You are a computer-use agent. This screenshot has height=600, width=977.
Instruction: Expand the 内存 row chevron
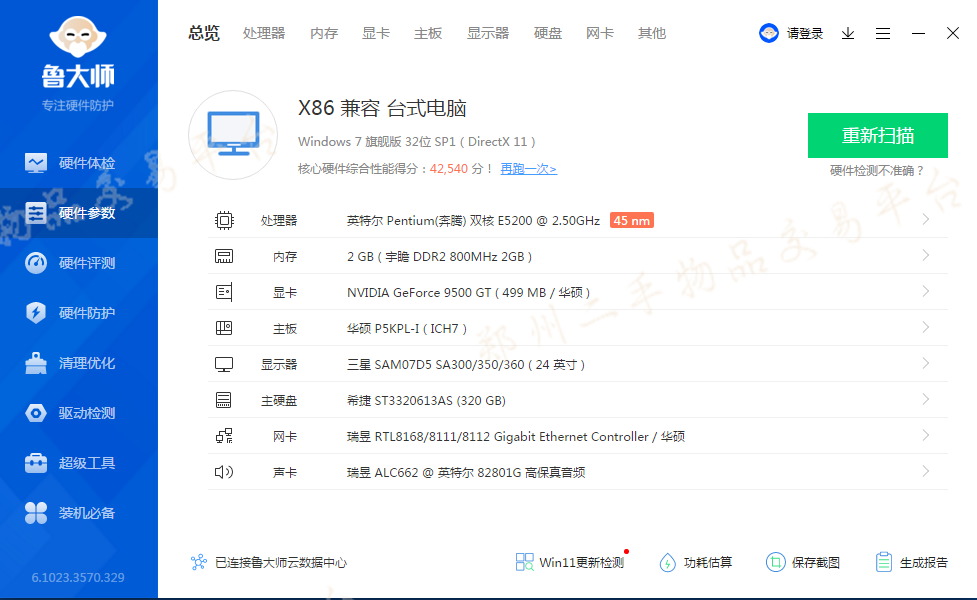coord(926,255)
